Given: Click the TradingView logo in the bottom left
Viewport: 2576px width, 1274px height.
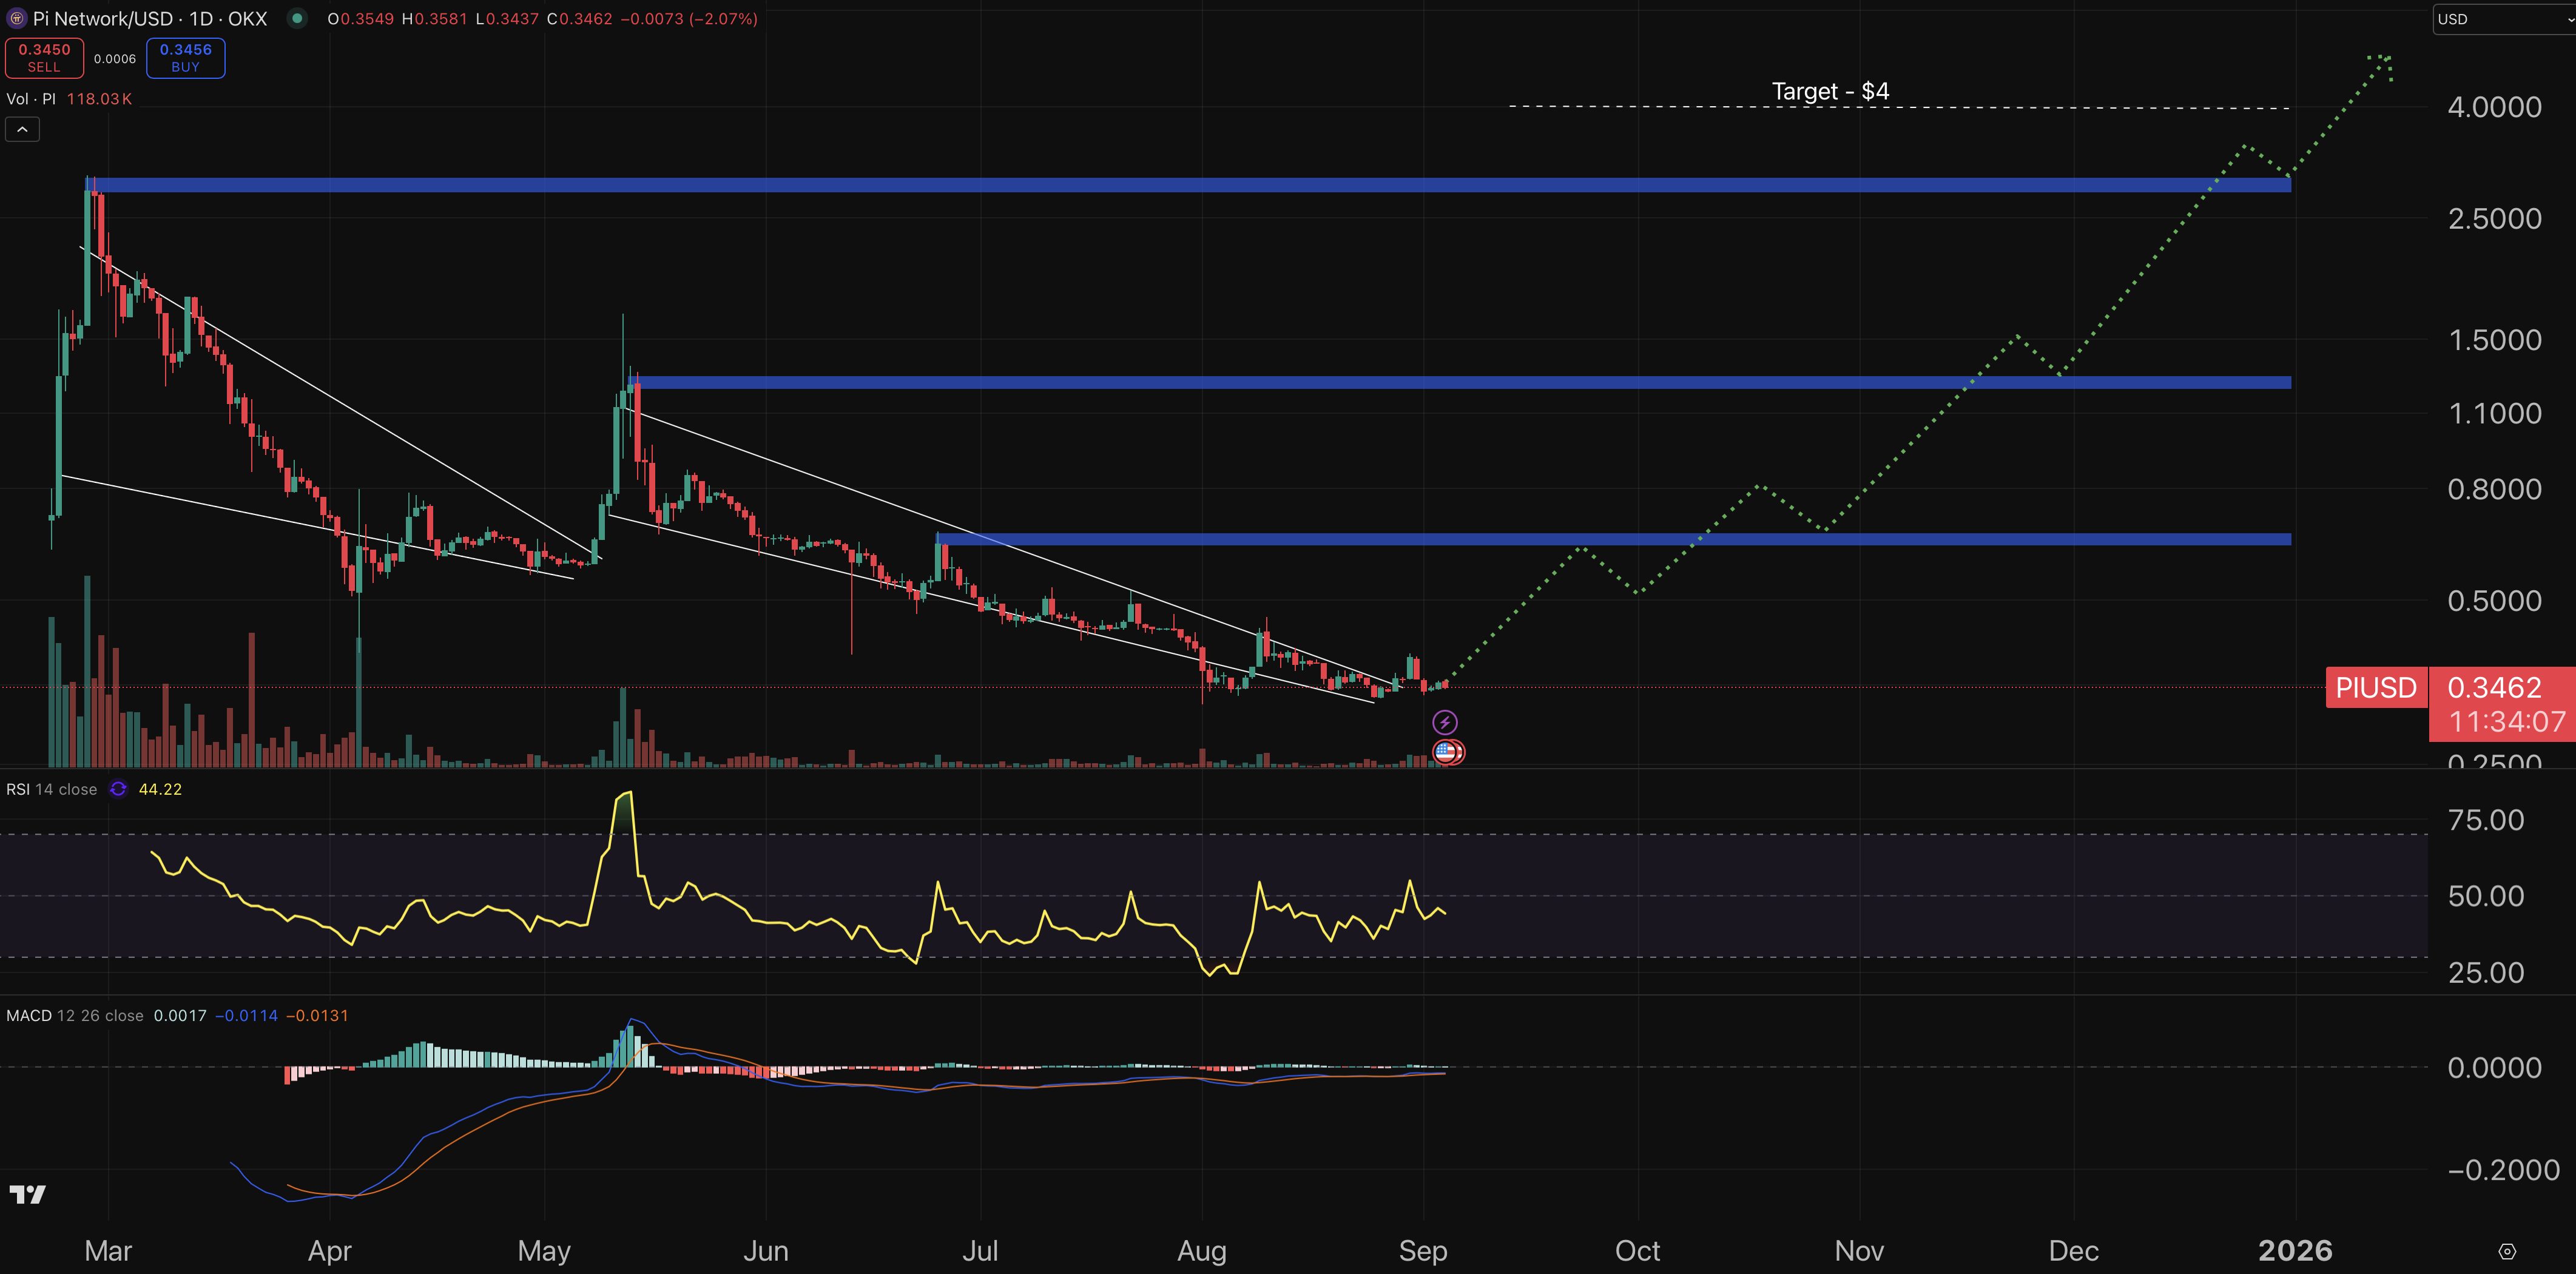Looking at the screenshot, I should point(27,1193).
